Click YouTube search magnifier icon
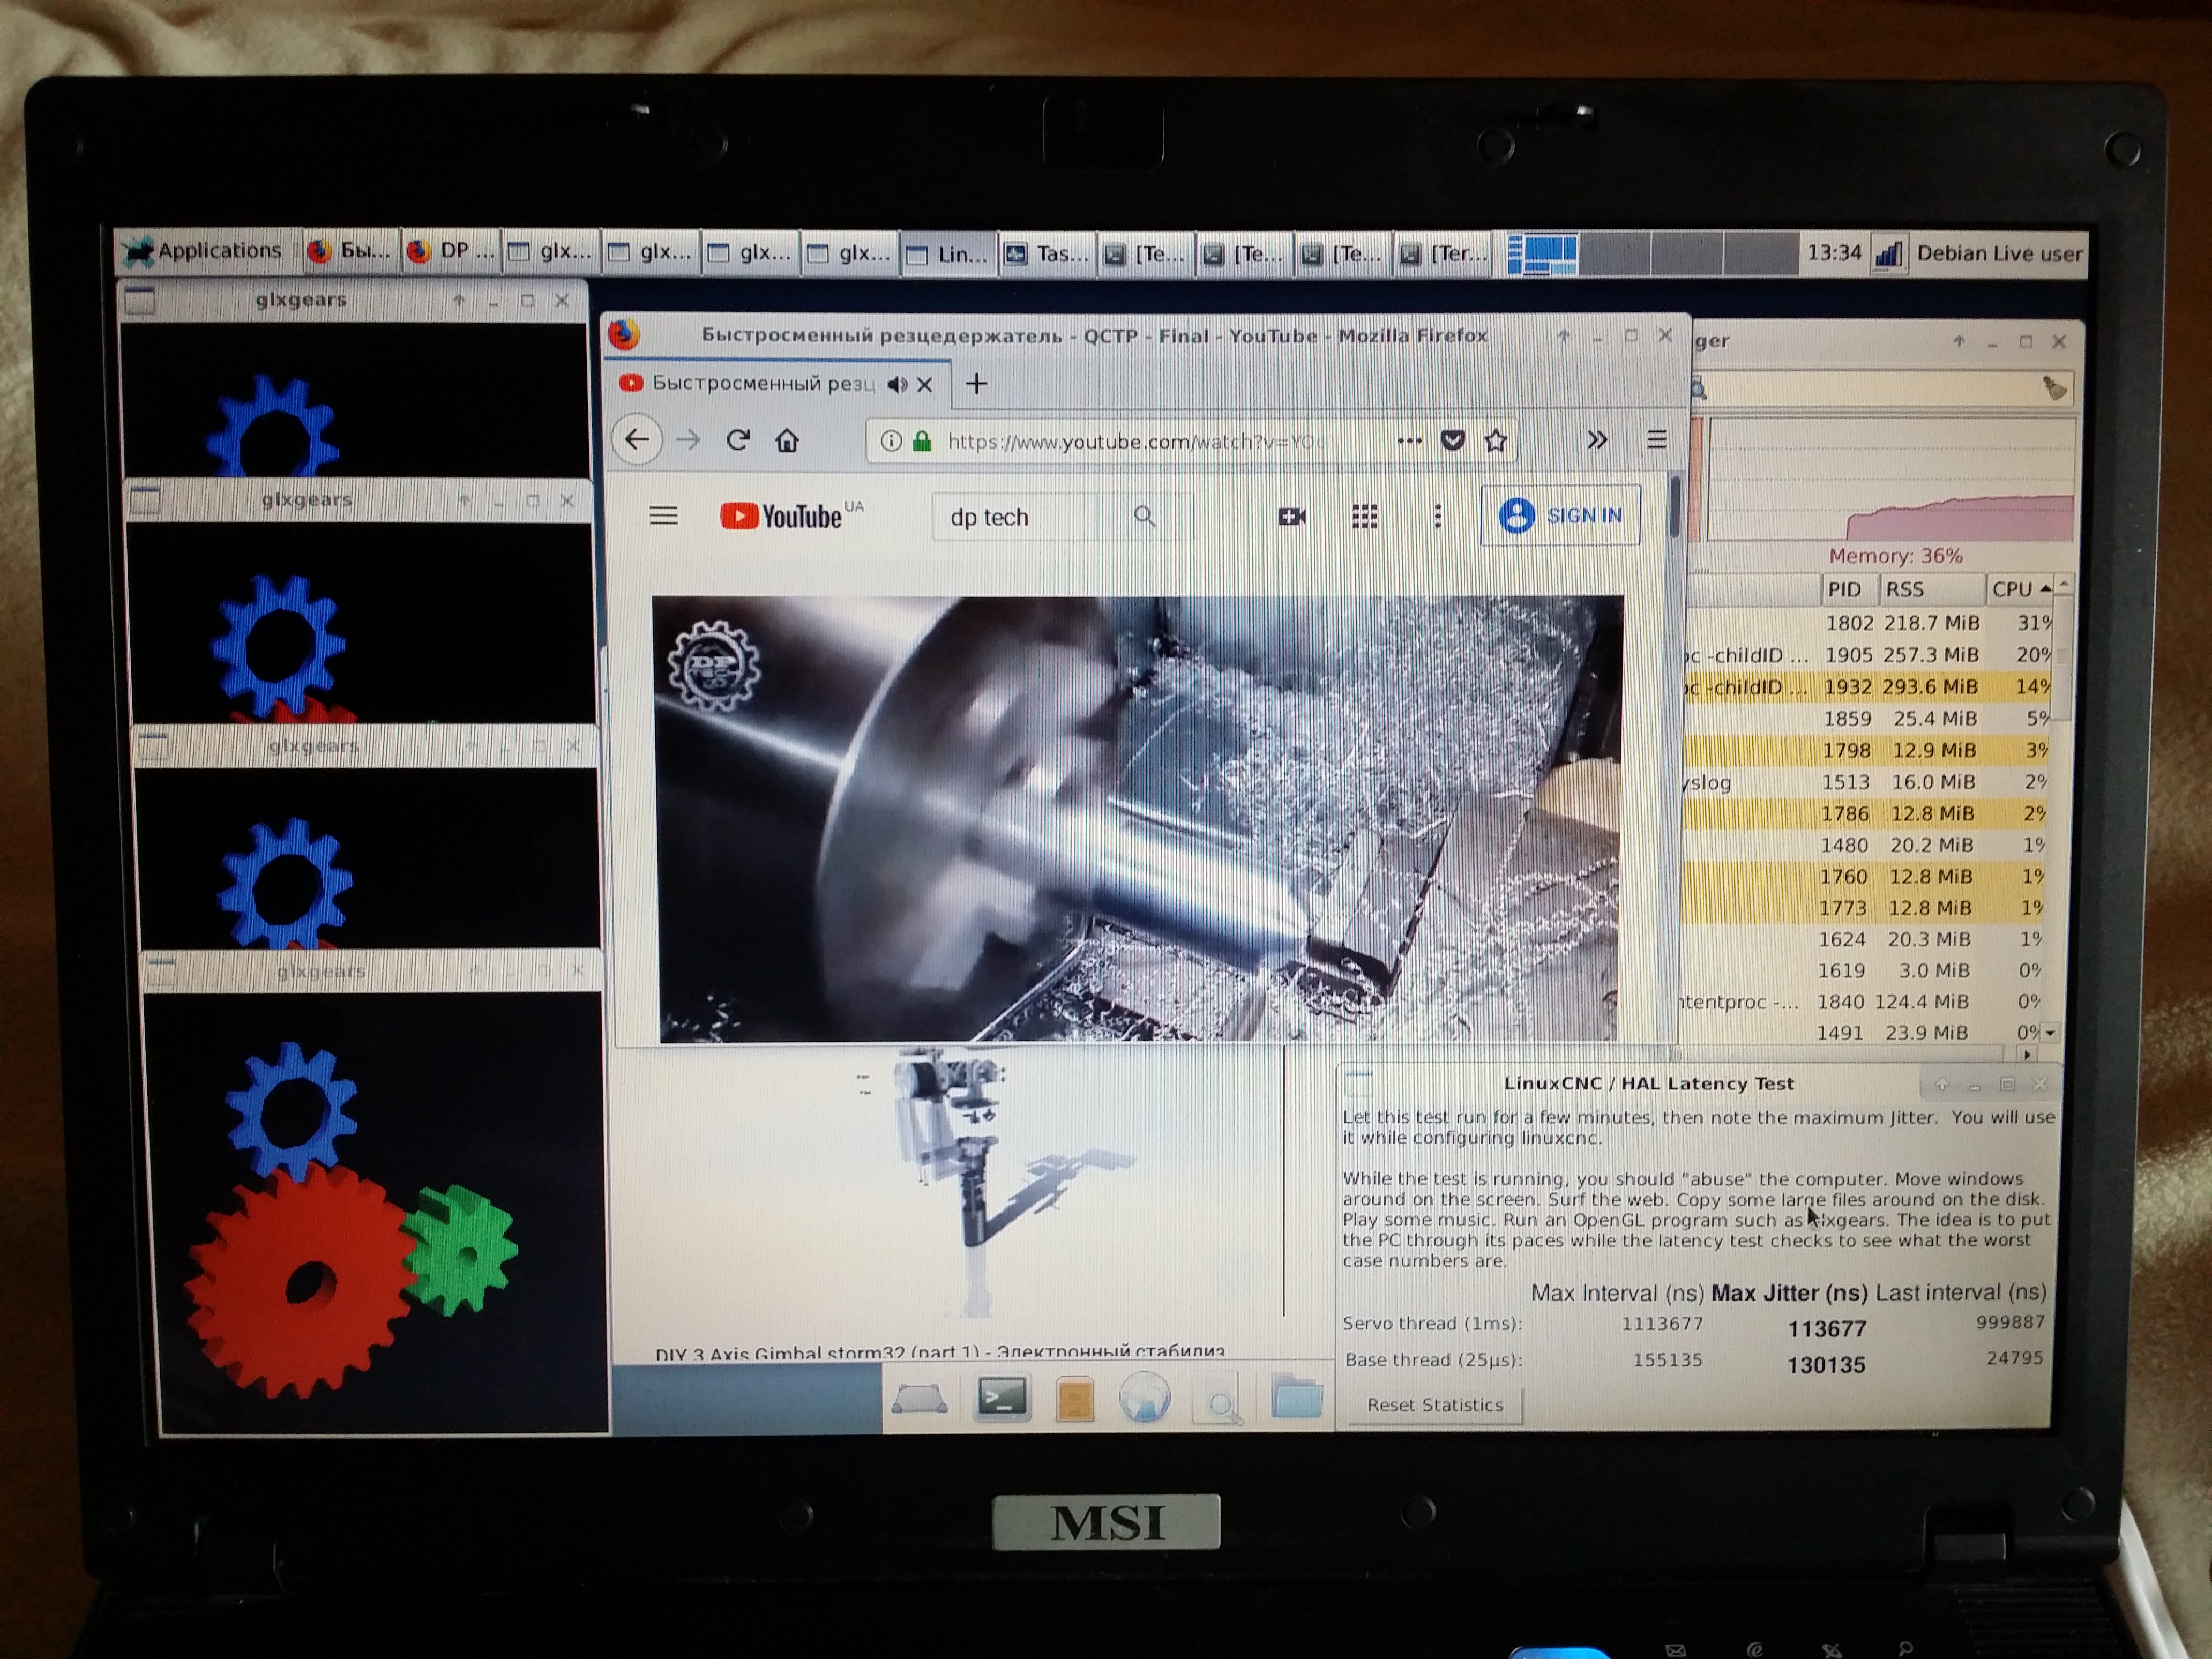The image size is (2212, 1659). coord(1144,516)
